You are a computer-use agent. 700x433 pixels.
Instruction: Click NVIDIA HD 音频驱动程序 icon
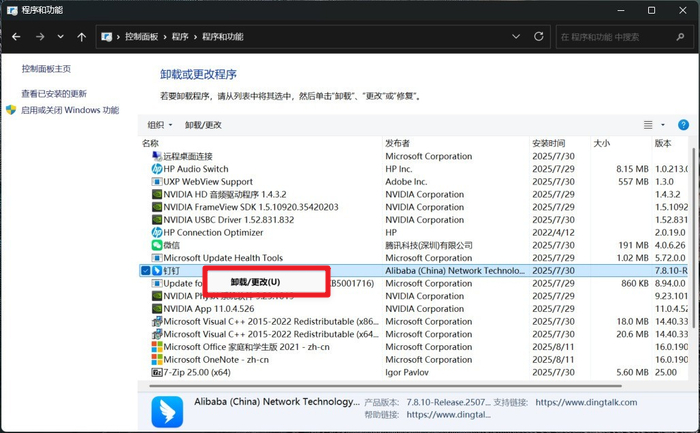(157, 194)
